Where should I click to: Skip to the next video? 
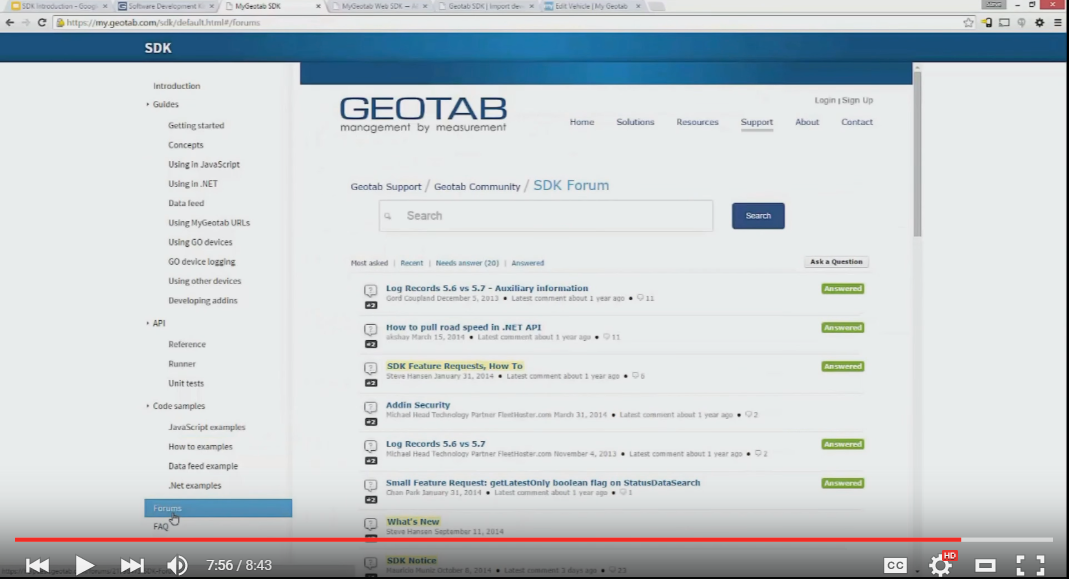coord(132,565)
